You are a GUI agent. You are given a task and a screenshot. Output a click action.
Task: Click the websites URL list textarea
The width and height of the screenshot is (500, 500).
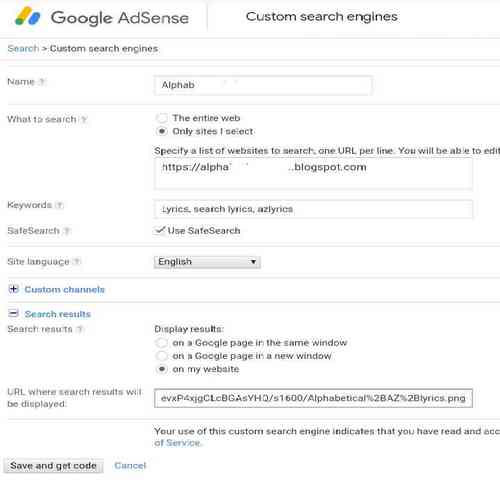click(x=313, y=174)
